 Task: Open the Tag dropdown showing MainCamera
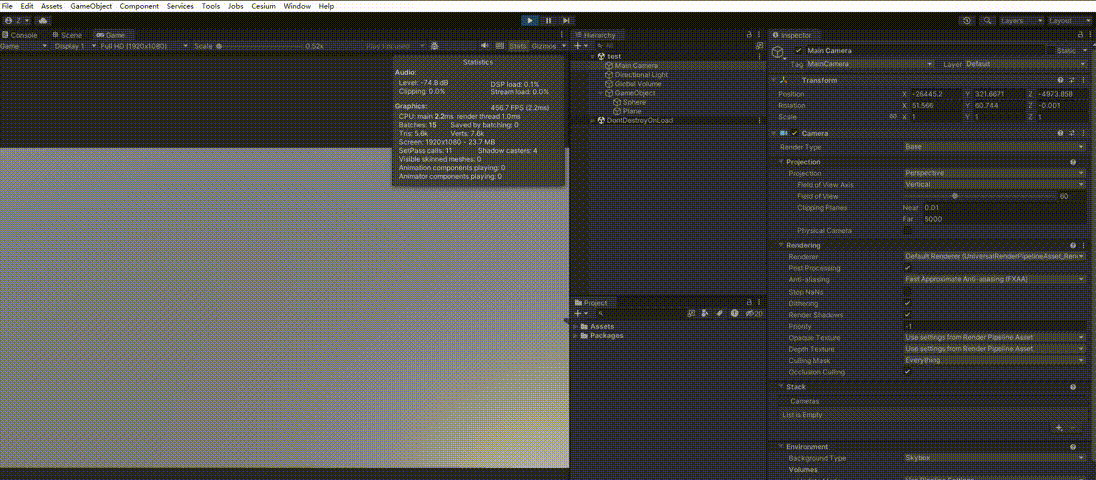869,64
